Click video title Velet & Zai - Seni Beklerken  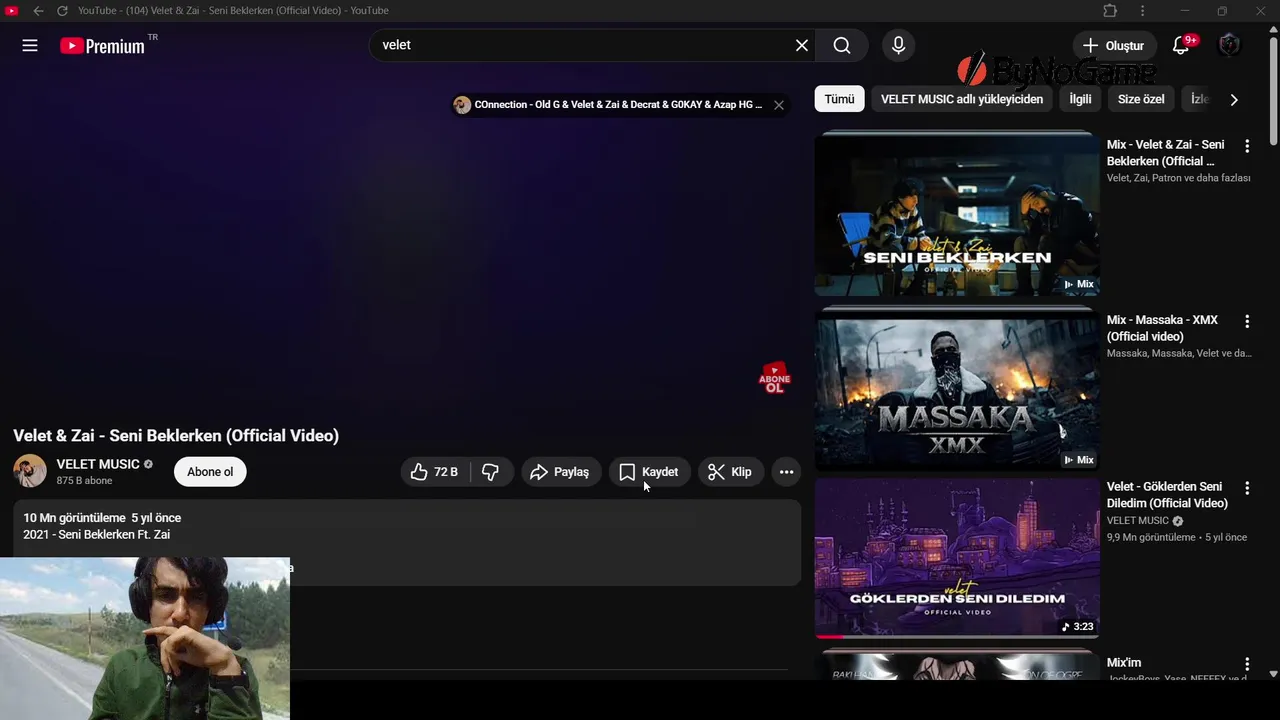click(176, 436)
